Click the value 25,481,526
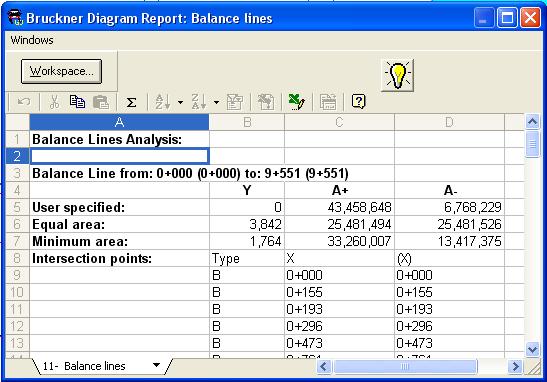547x382 pixels. click(x=470, y=225)
